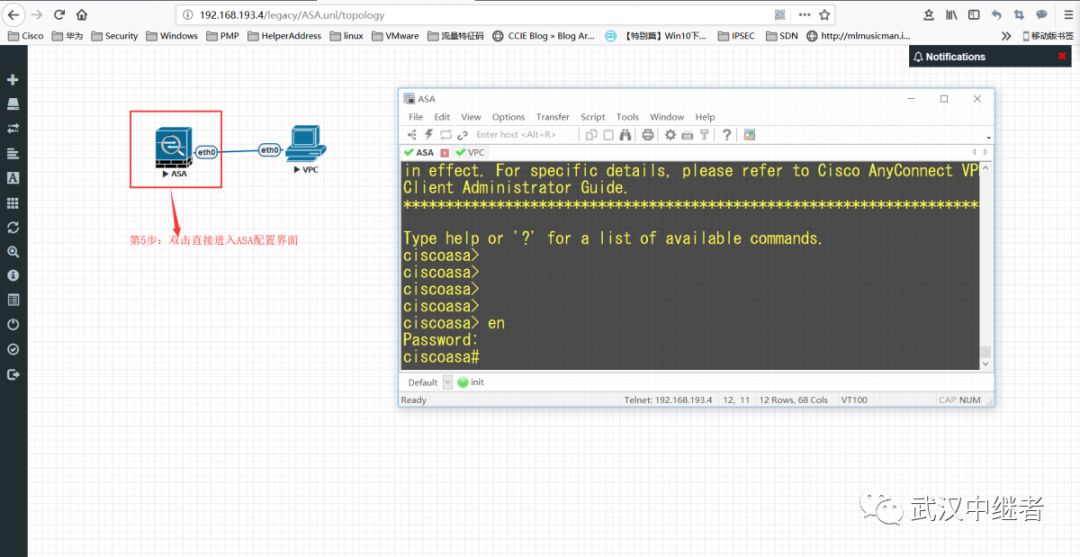Image resolution: width=1080 pixels, height=557 pixels.
Task: Click the Find binoculars icon
Action: [625, 135]
